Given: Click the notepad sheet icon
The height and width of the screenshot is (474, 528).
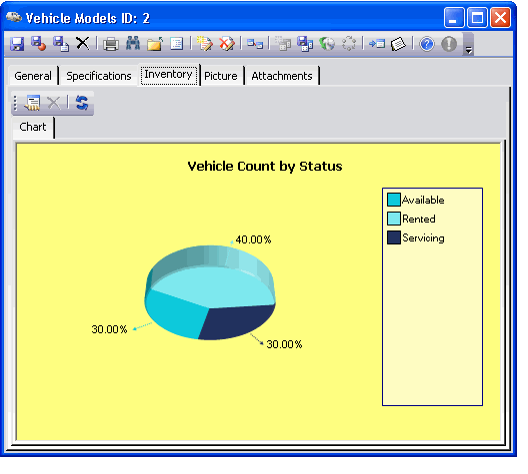Looking at the screenshot, I should coord(398,44).
